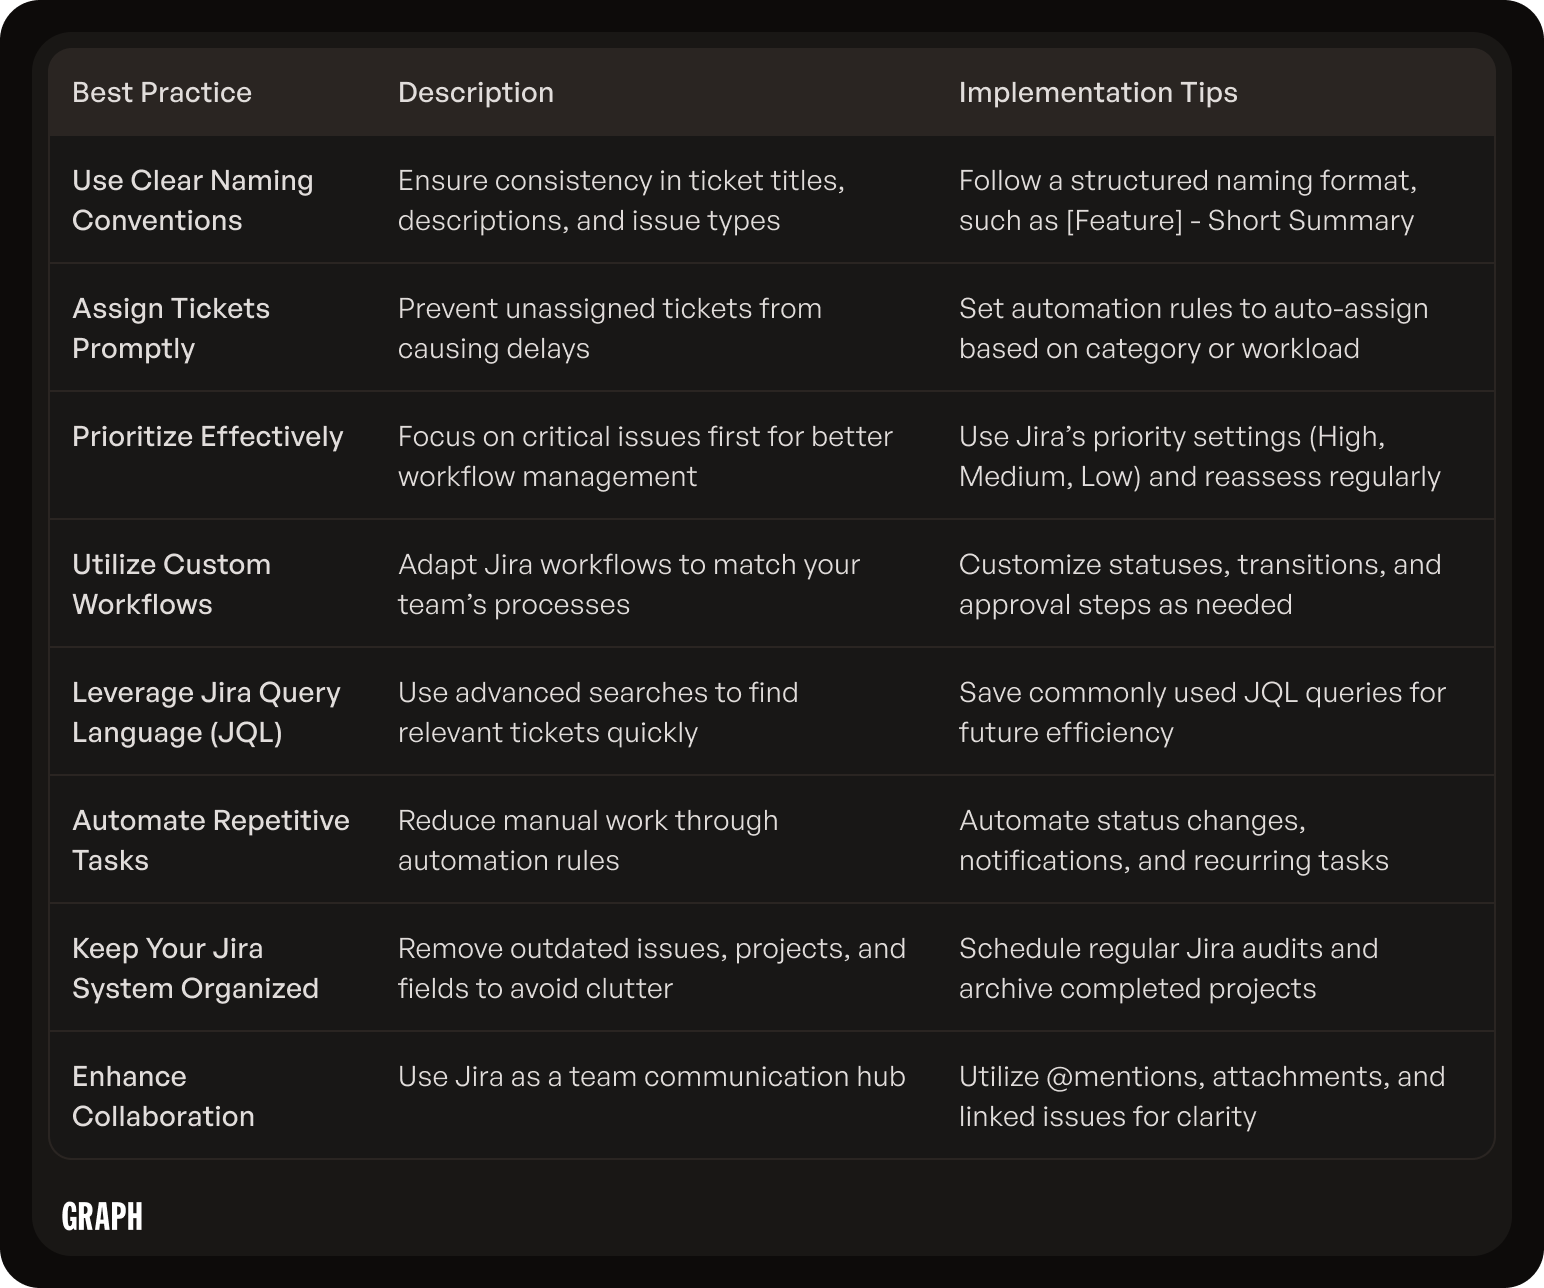The height and width of the screenshot is (1288, 1544).
Task: Select the 'Use Clear Naming Conventions' cell
Action: coord(193,200)
